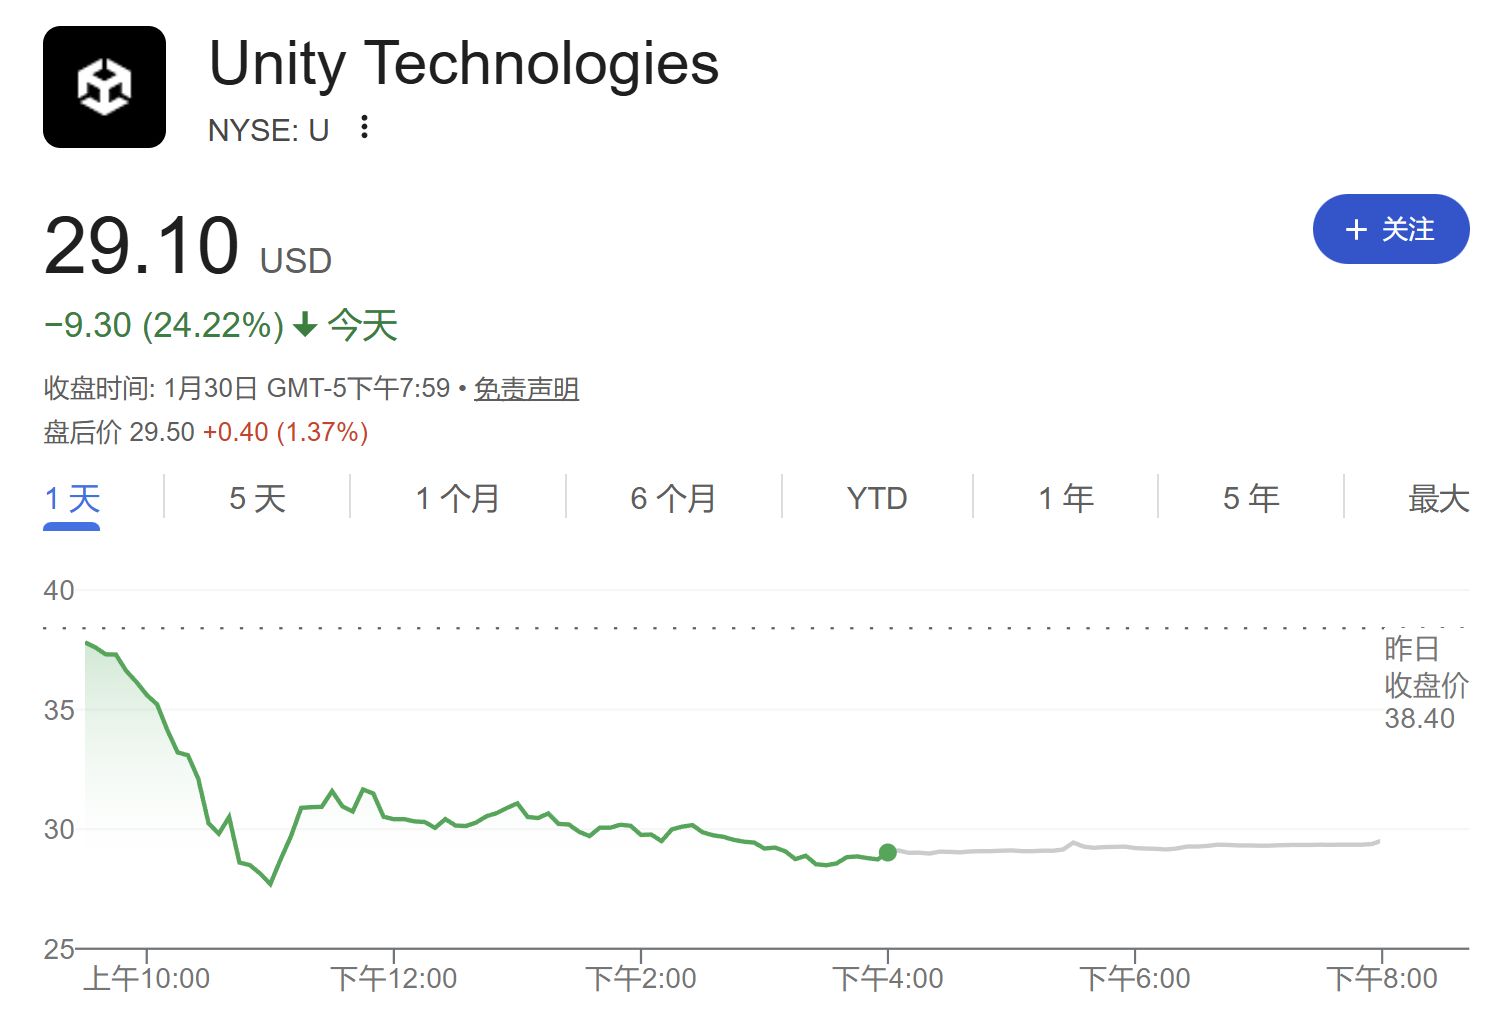Viewport: 1498px width, 1019px height.
Task: Click the green closing price dot on chart
Action: click(x=887, y=852)
